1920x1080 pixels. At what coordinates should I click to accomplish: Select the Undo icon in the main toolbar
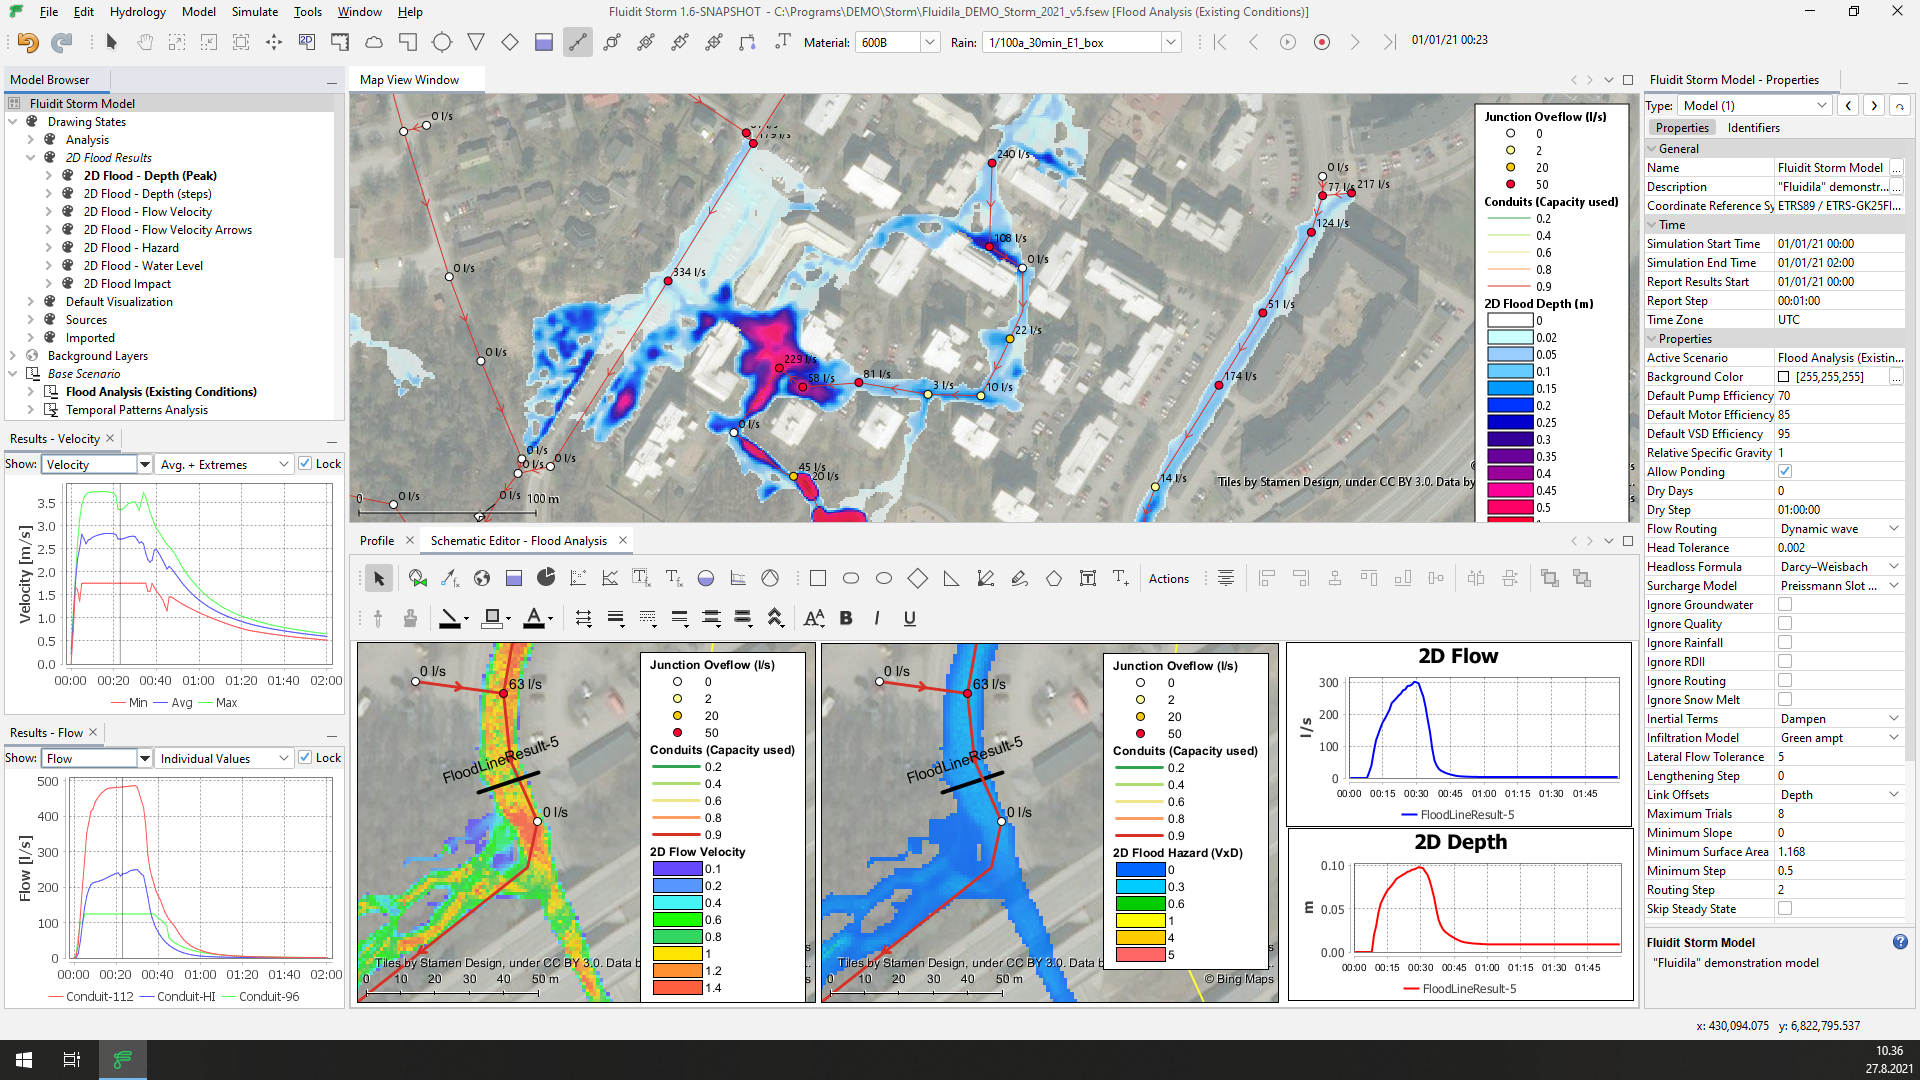click(27, 42)
